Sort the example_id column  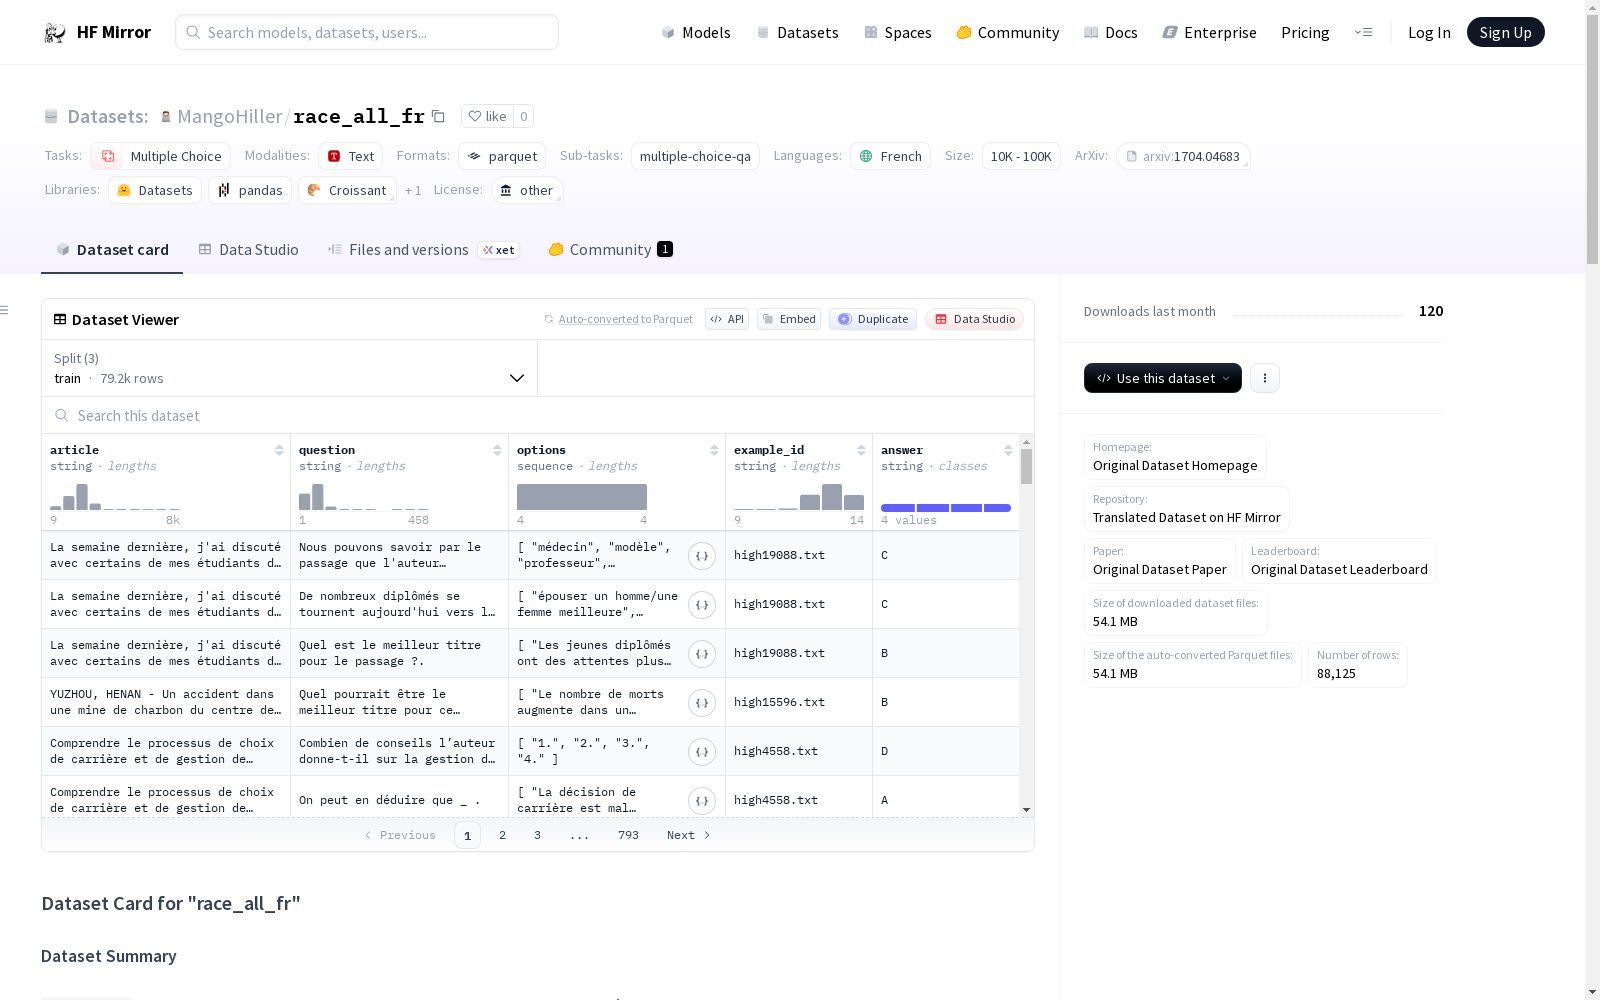tap(861, 450)
